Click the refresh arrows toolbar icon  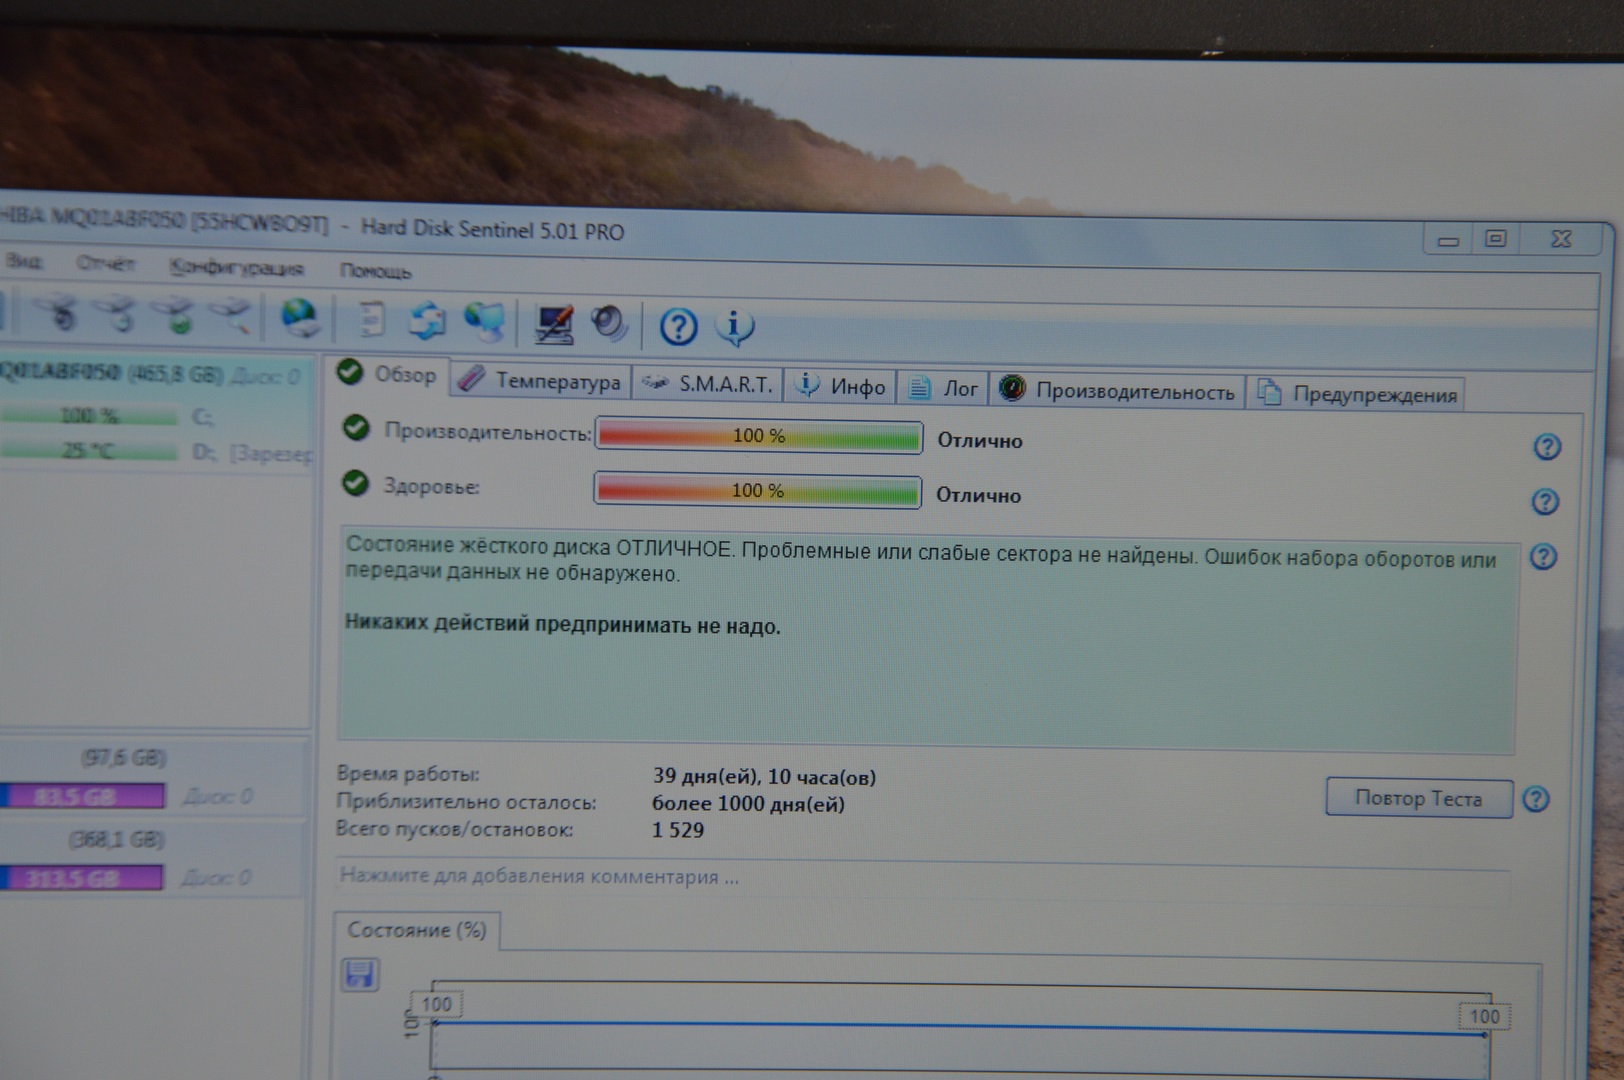(x=428, y=321)
